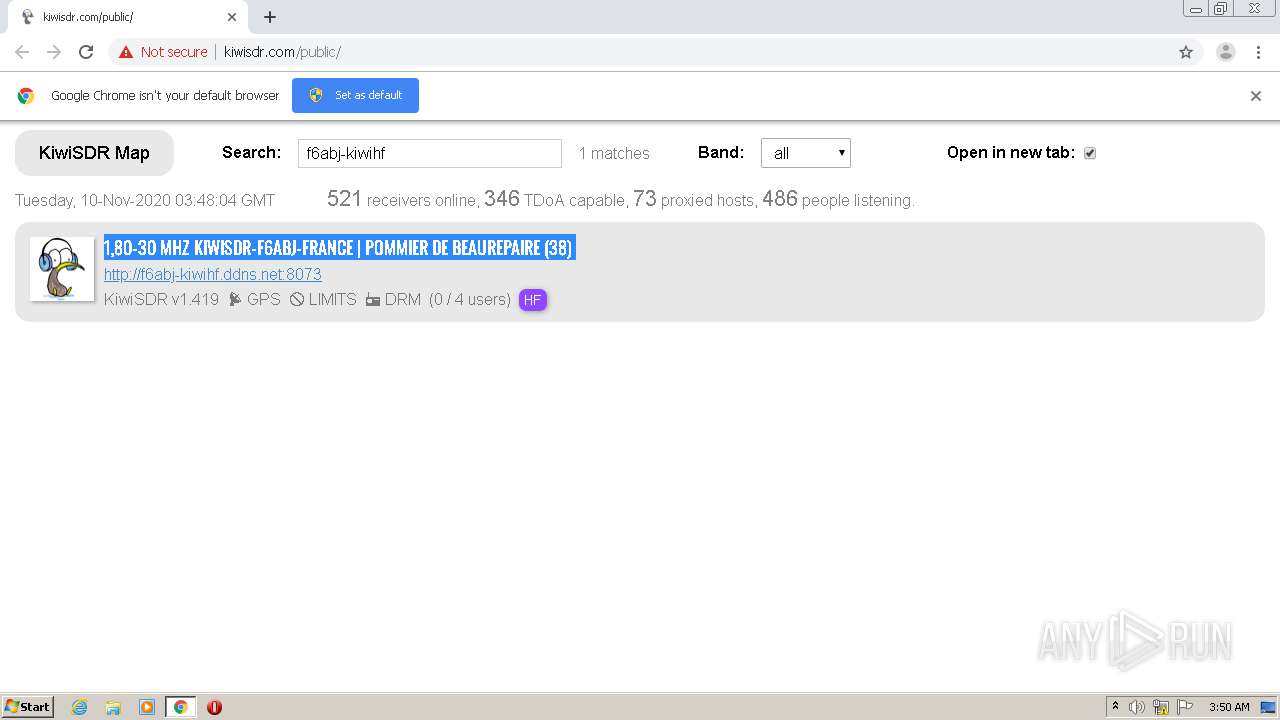The height and width of the screenshot is (720, 1280).
Task: Follow the f6abj-kiwihf.ddns.net:8073 link
Action: (x=213, y=274)
